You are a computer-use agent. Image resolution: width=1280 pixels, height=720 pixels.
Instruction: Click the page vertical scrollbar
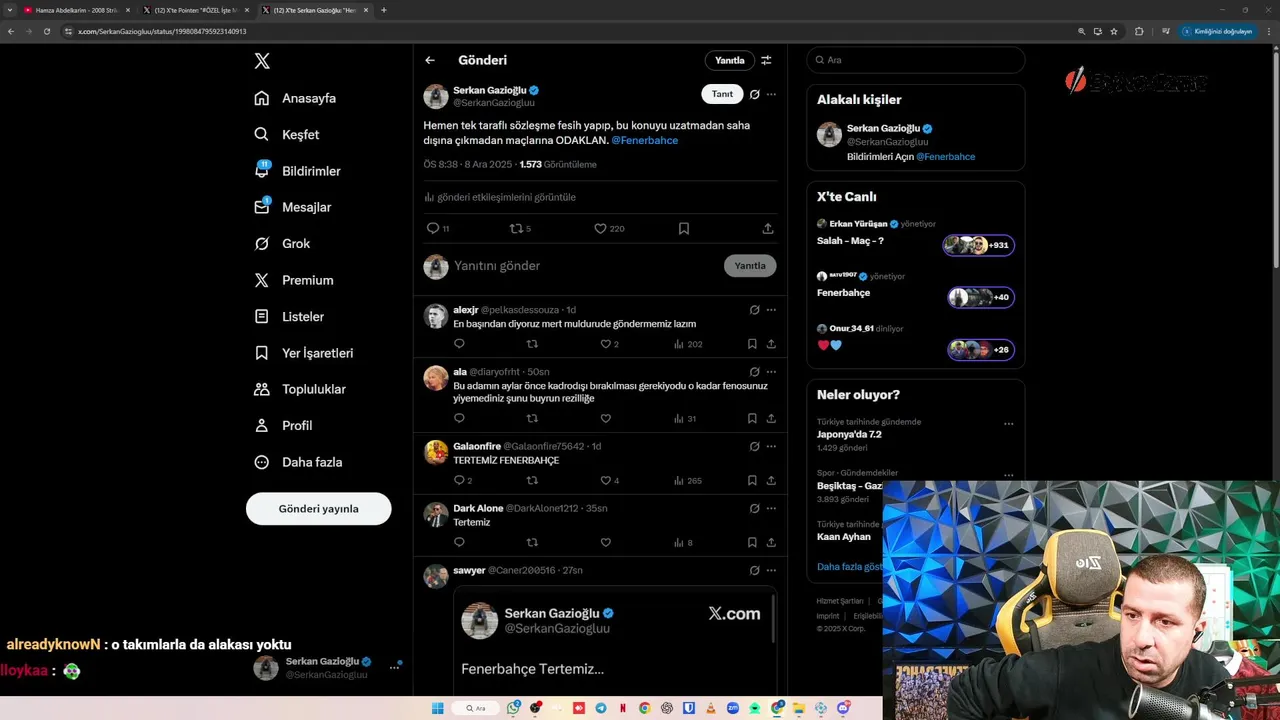[1276, 160]
